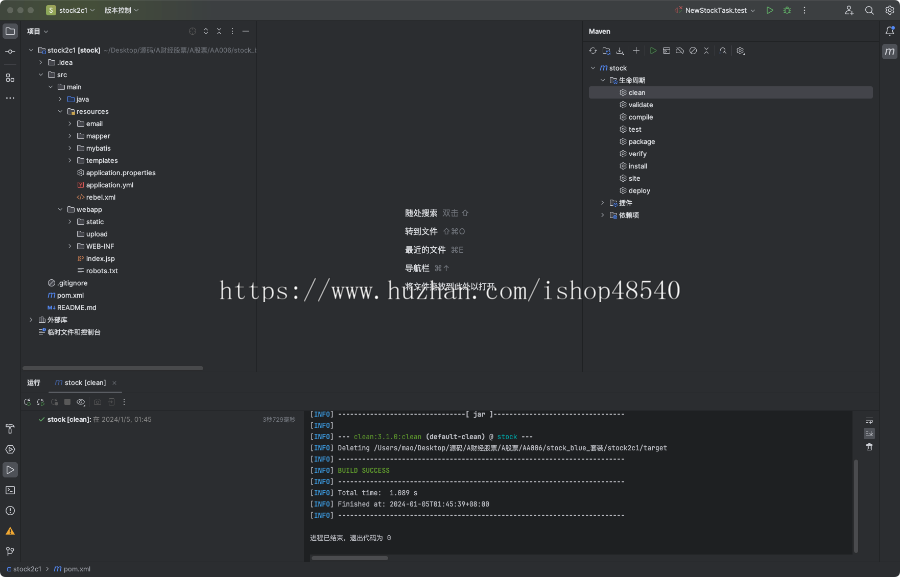Open the Git tool window icon
This screenshot has height=577, width=900.
point(10,551)
